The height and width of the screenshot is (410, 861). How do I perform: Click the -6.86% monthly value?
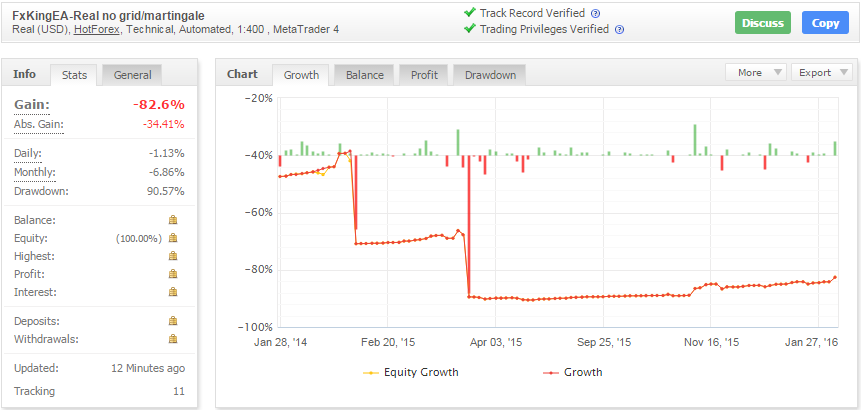pos(165,172)
